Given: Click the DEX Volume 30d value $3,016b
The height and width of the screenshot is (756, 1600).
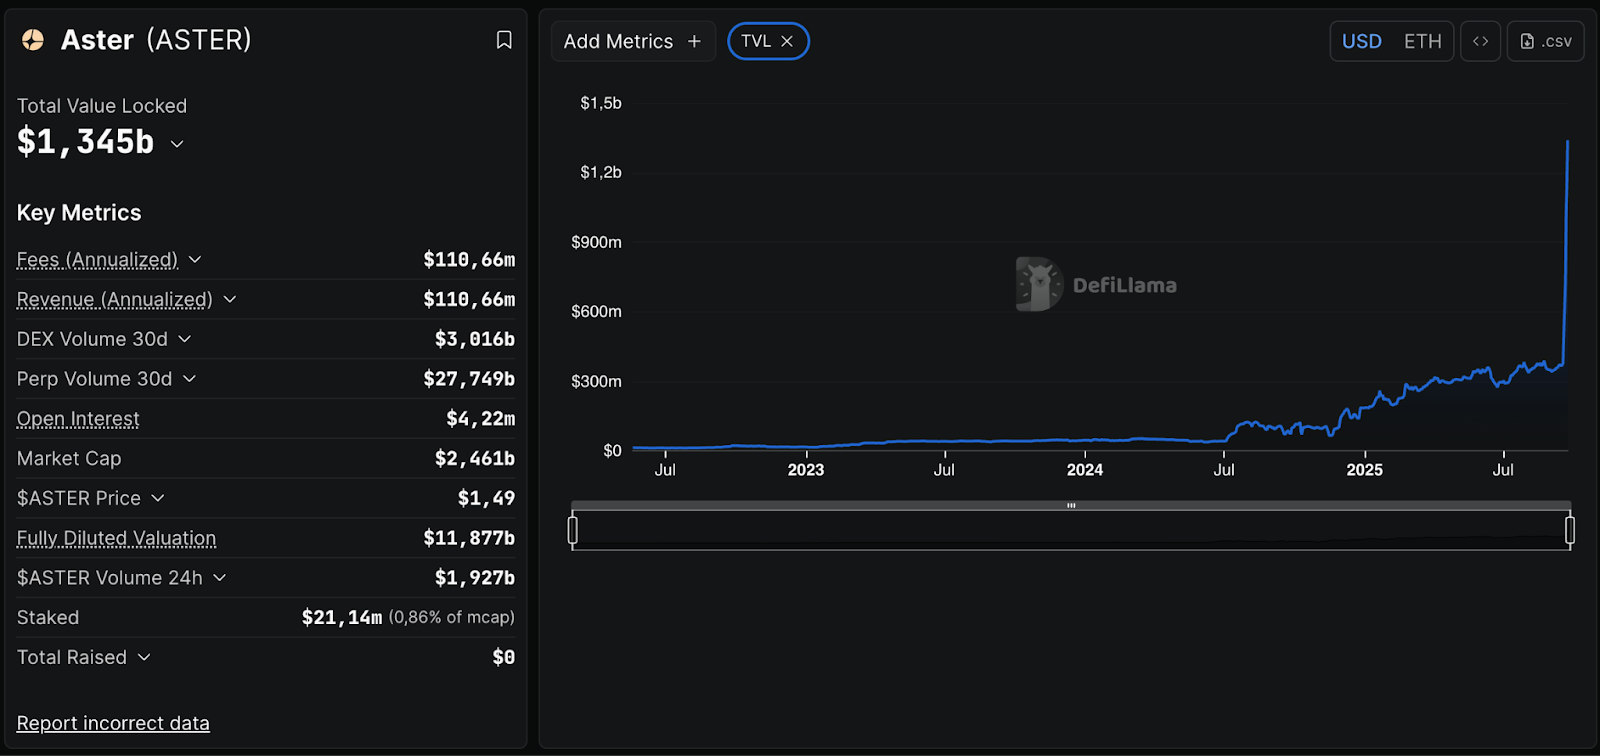Looking at the screenshot, I should click(475, 340).
